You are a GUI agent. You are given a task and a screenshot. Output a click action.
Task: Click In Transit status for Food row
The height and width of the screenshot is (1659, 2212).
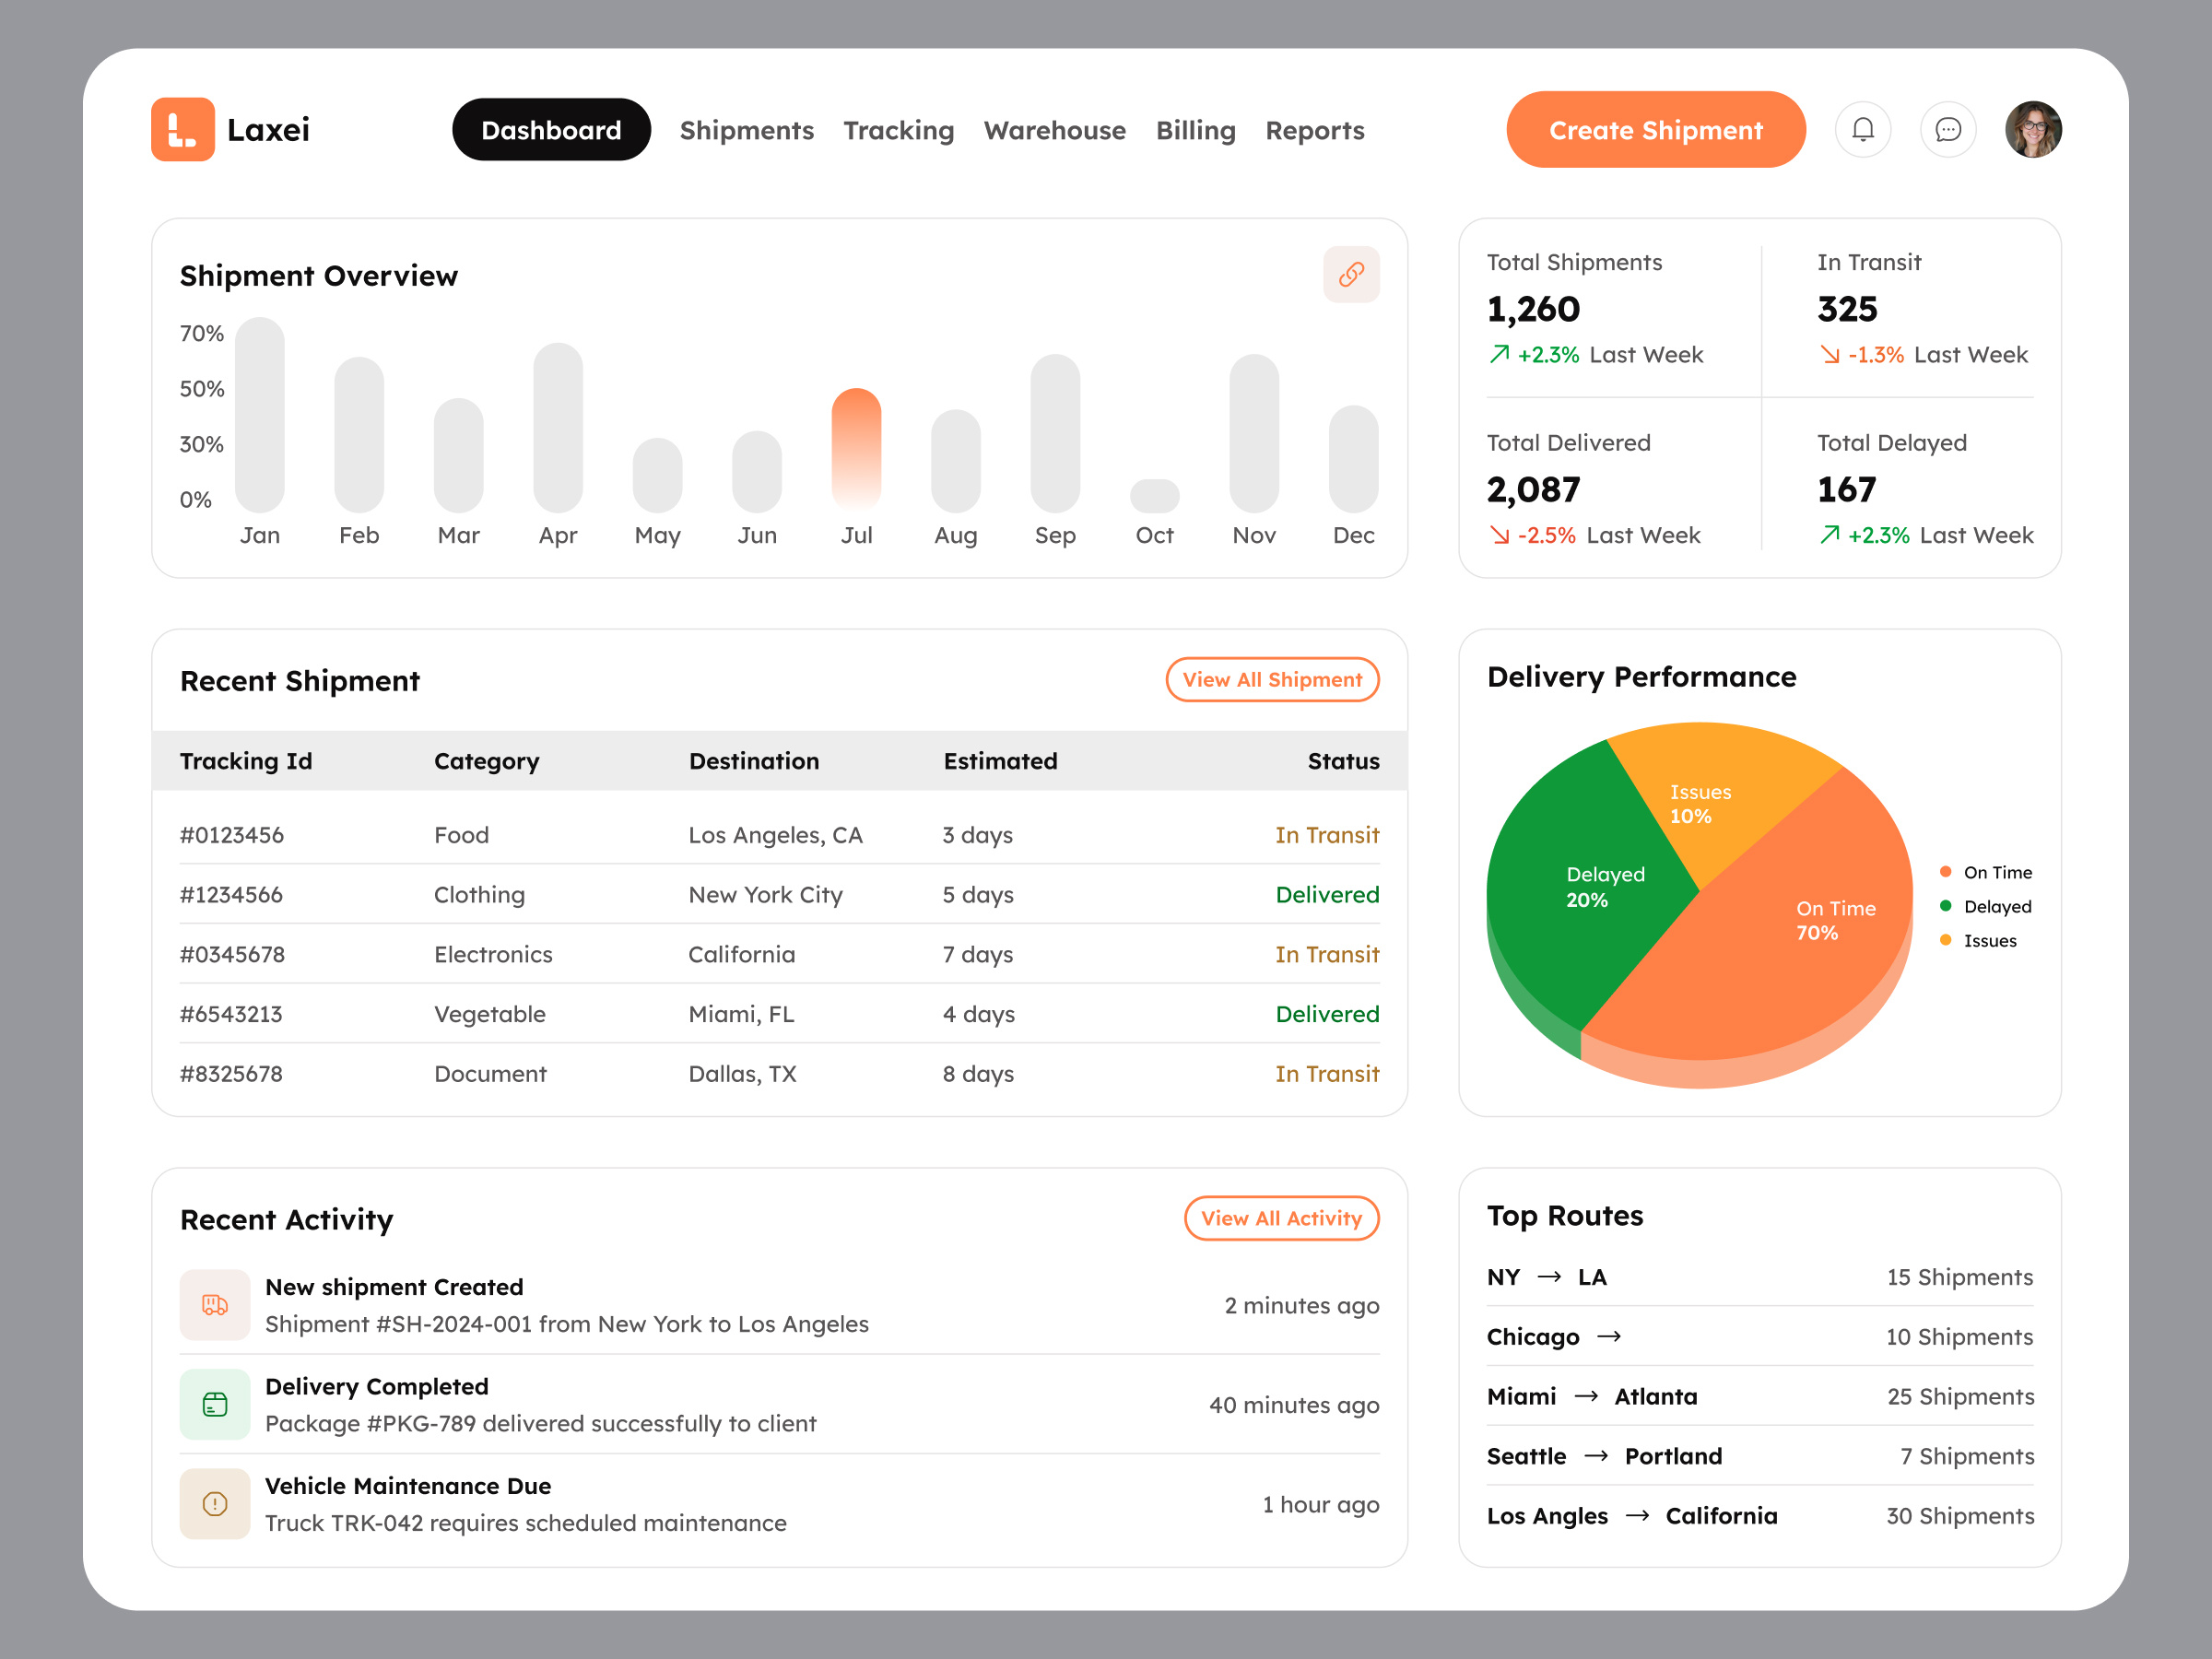[x=1327, y=835]
